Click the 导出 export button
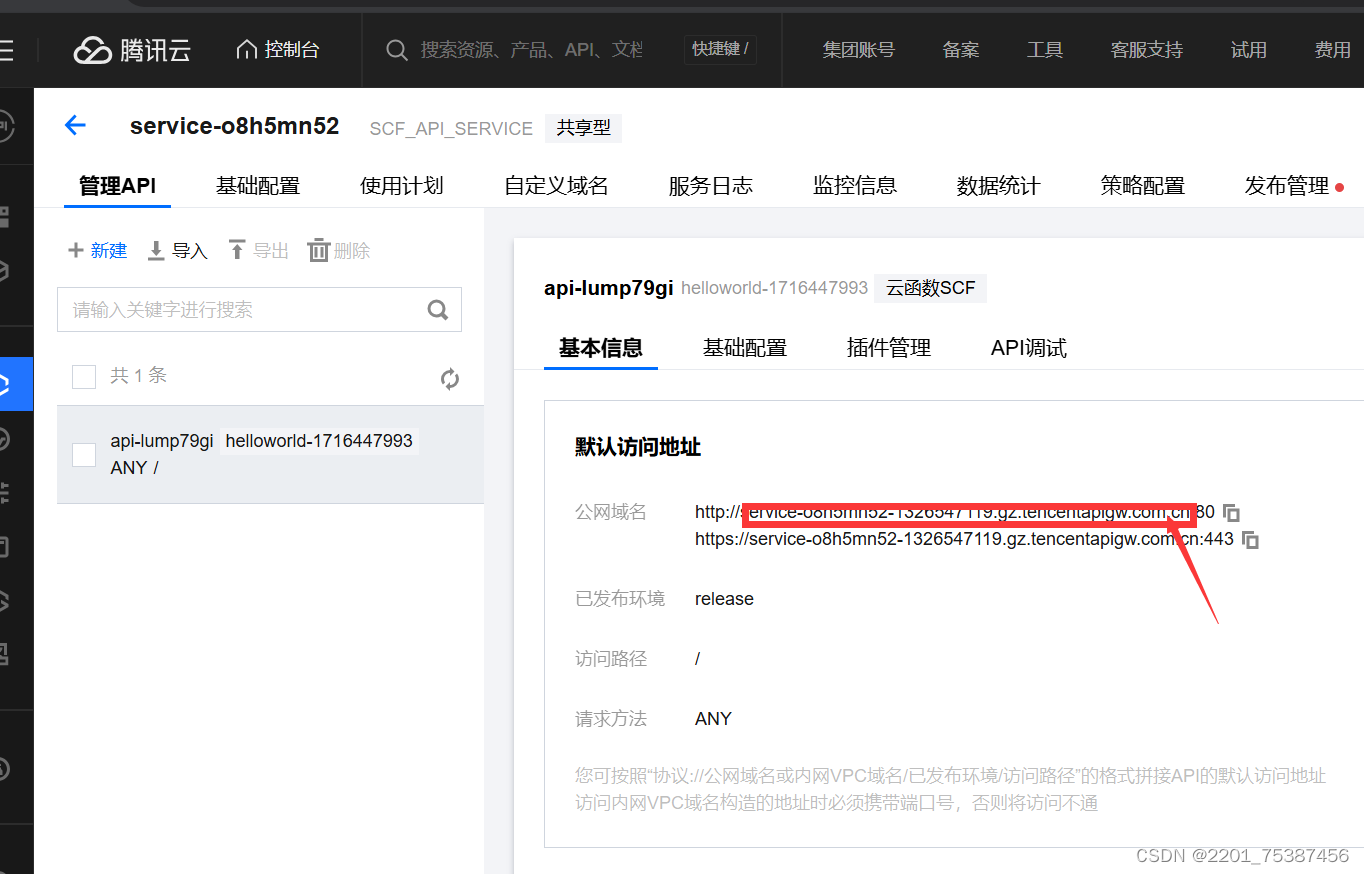 [259, 250]
